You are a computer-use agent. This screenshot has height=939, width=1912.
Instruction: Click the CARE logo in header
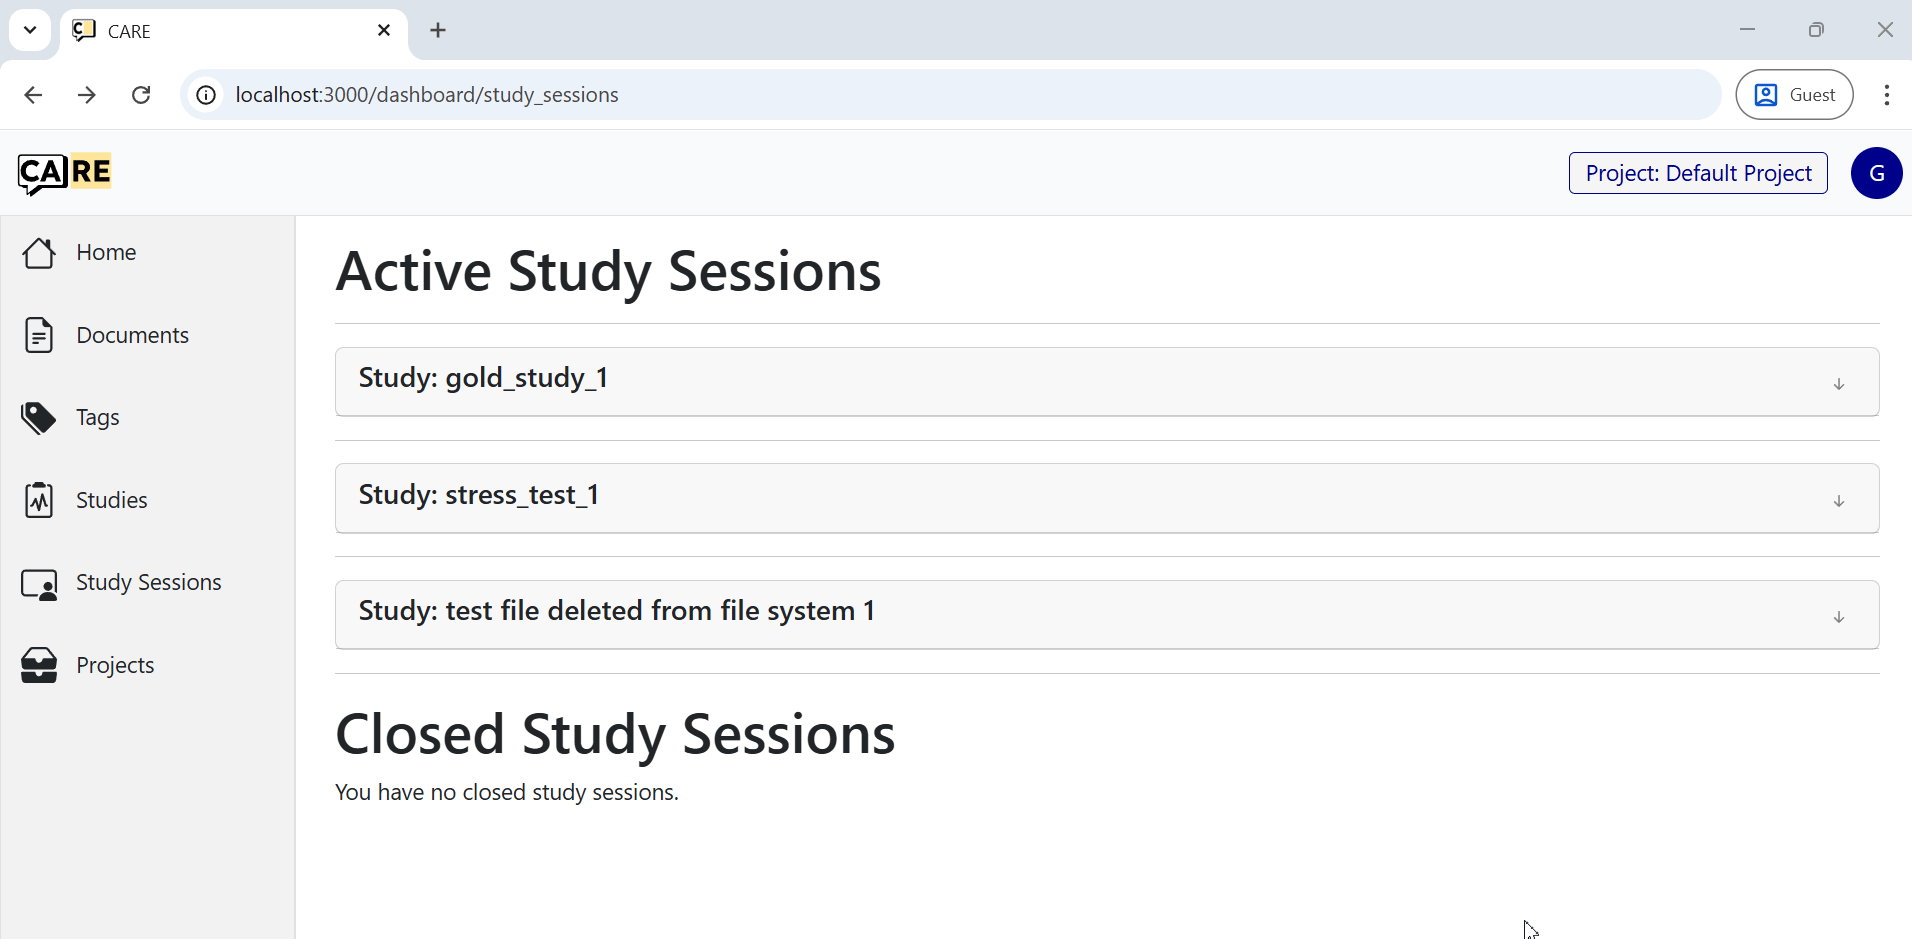(64, 173)
